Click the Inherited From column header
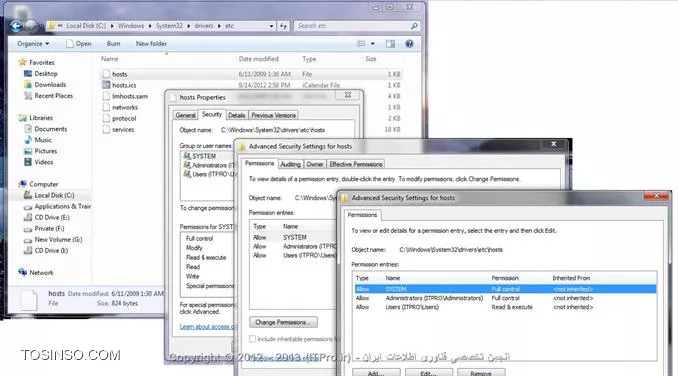The height and width of the screenshot is (376, 678). (x=571, y=278)
